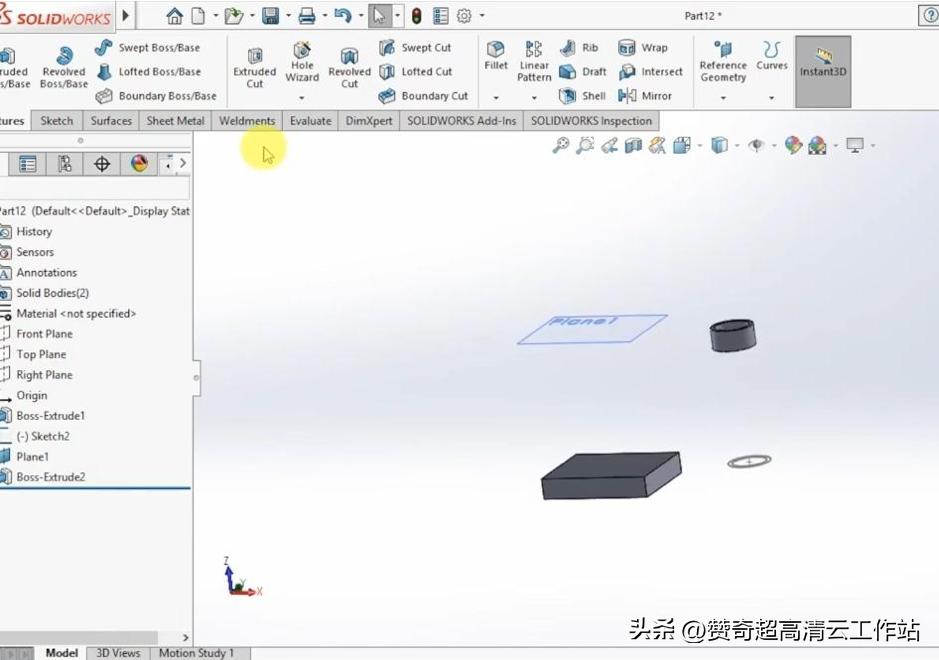The width and height of the screenshot is (939, 660).
Task: Switch to the Sheet Metal tab
Action: (x=174, y=120)
